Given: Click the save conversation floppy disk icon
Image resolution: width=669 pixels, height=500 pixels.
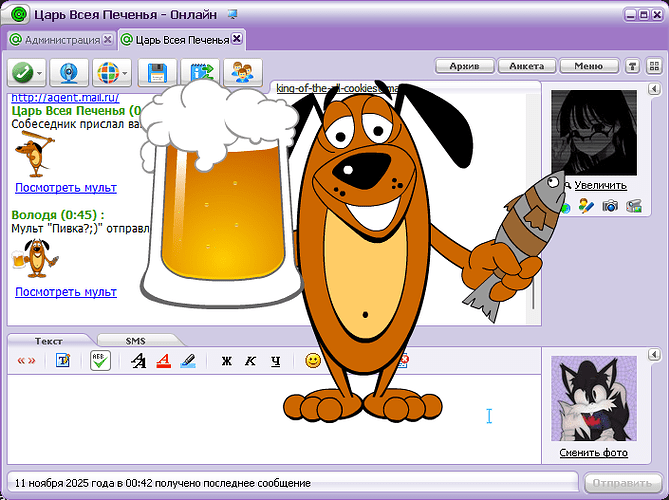Looking at the screenshot, I should [x=156, y=73].
